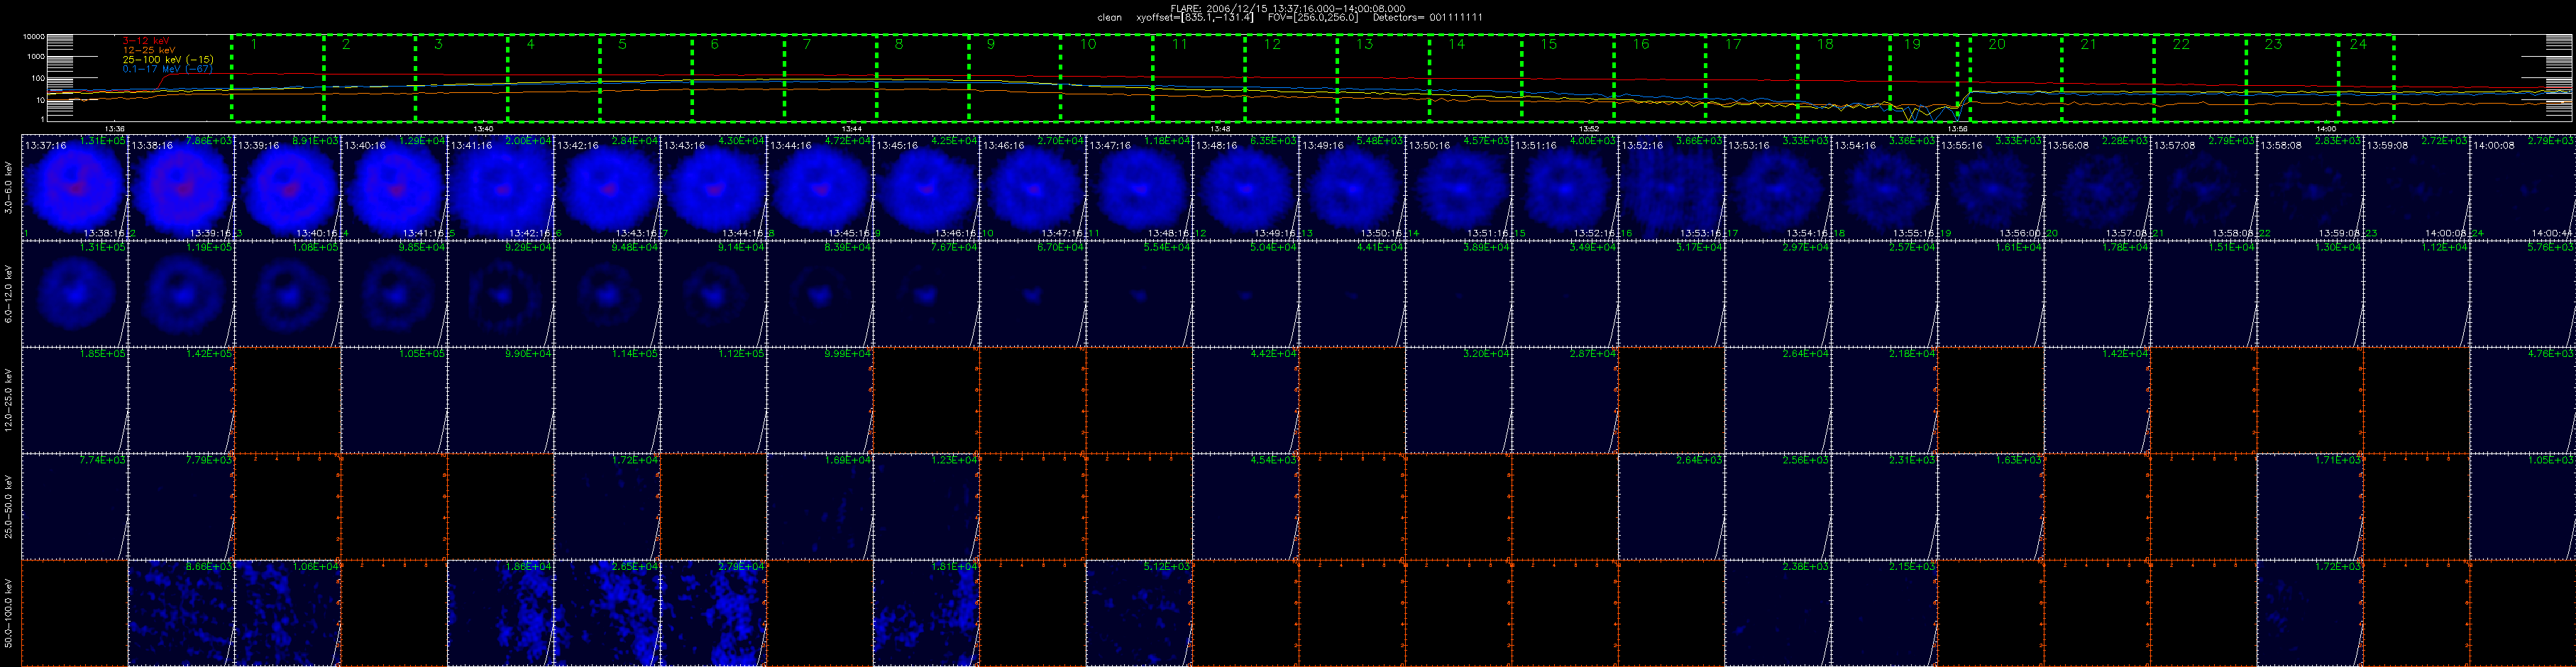The width and height of the screenshot is (2576, 667).
Task: Click the 25.0-50.0 keV image with peak 1.23E+04
Action: (x=926, y=506)
